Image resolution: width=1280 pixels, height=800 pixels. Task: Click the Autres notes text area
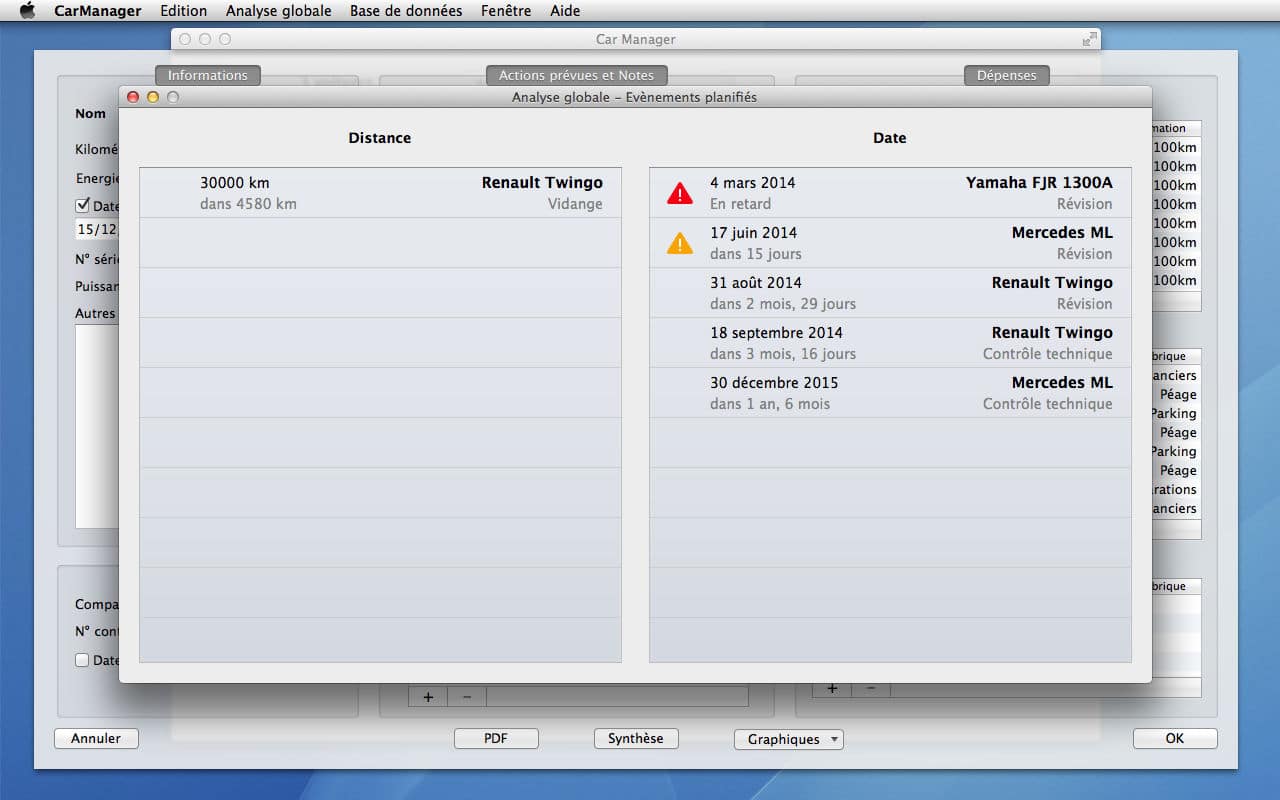(97, 426)
